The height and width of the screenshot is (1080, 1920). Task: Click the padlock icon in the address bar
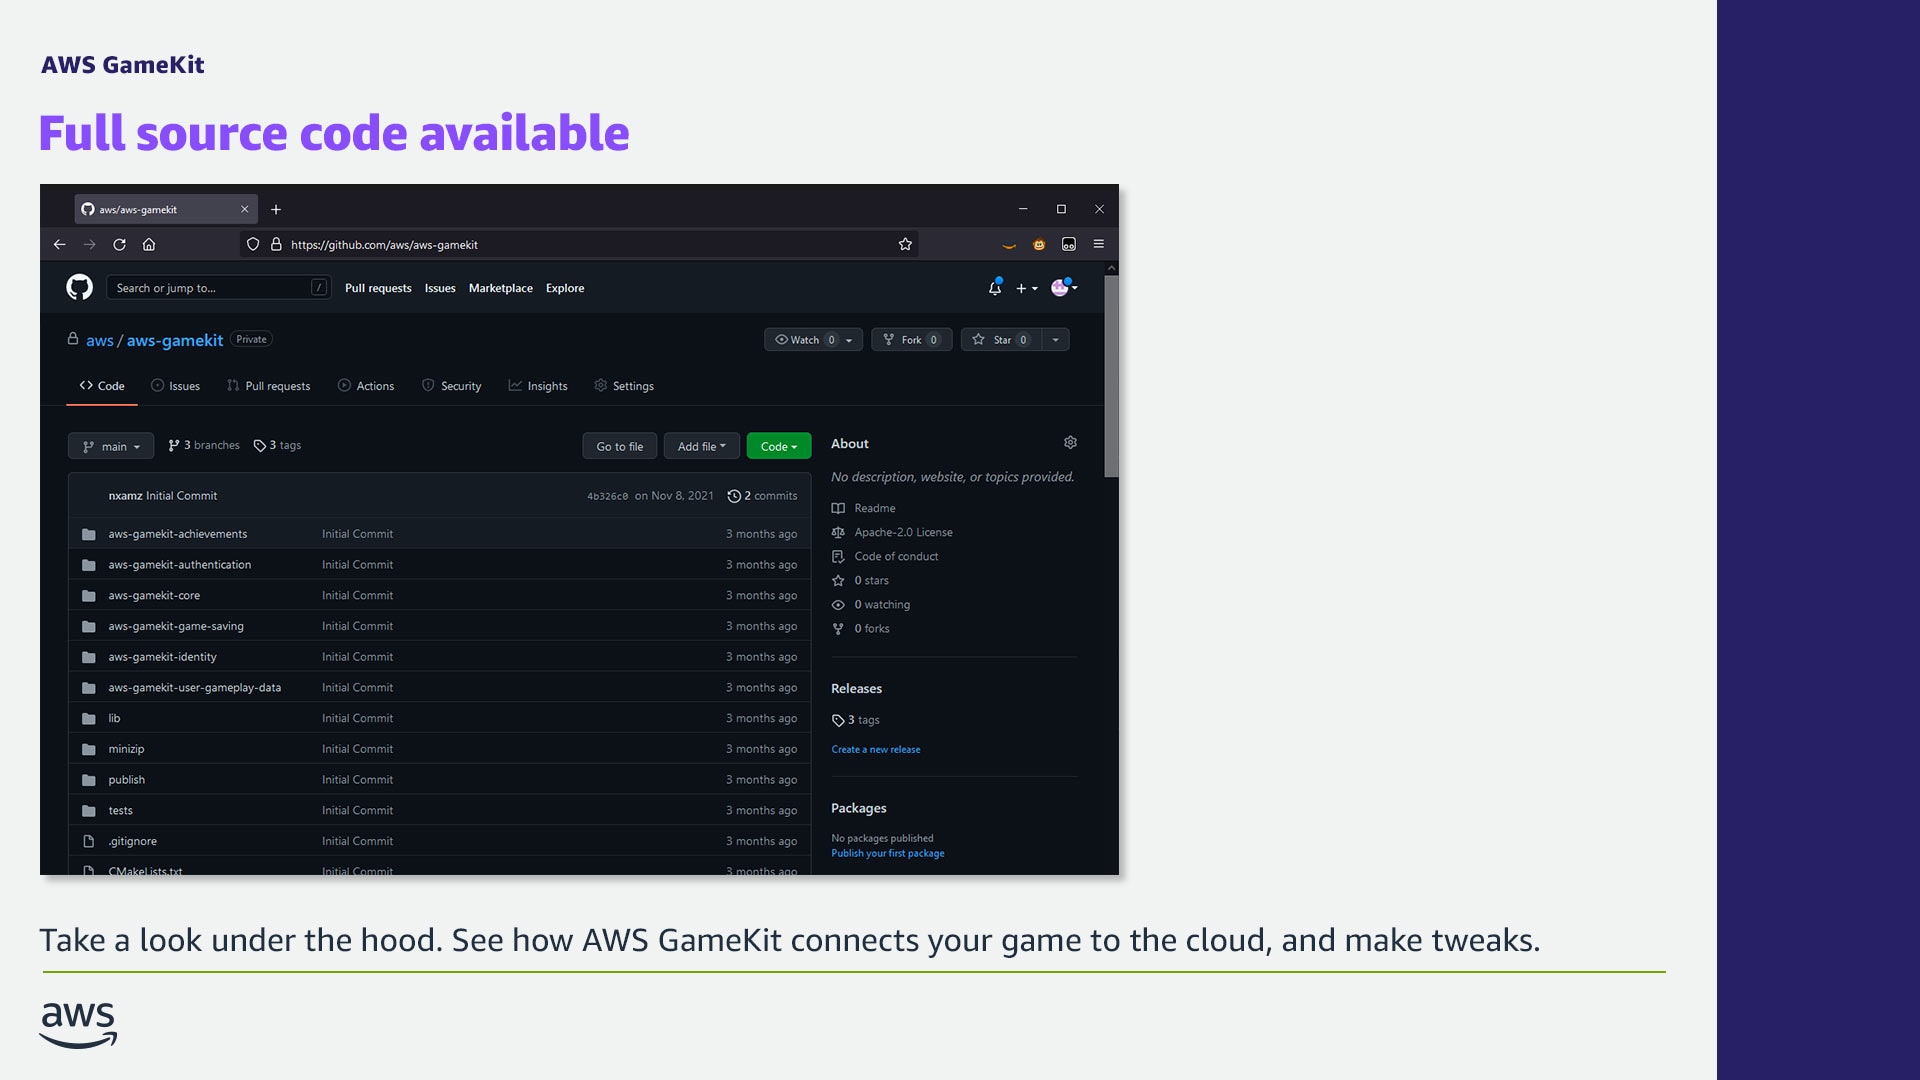[x=278, y=243]
